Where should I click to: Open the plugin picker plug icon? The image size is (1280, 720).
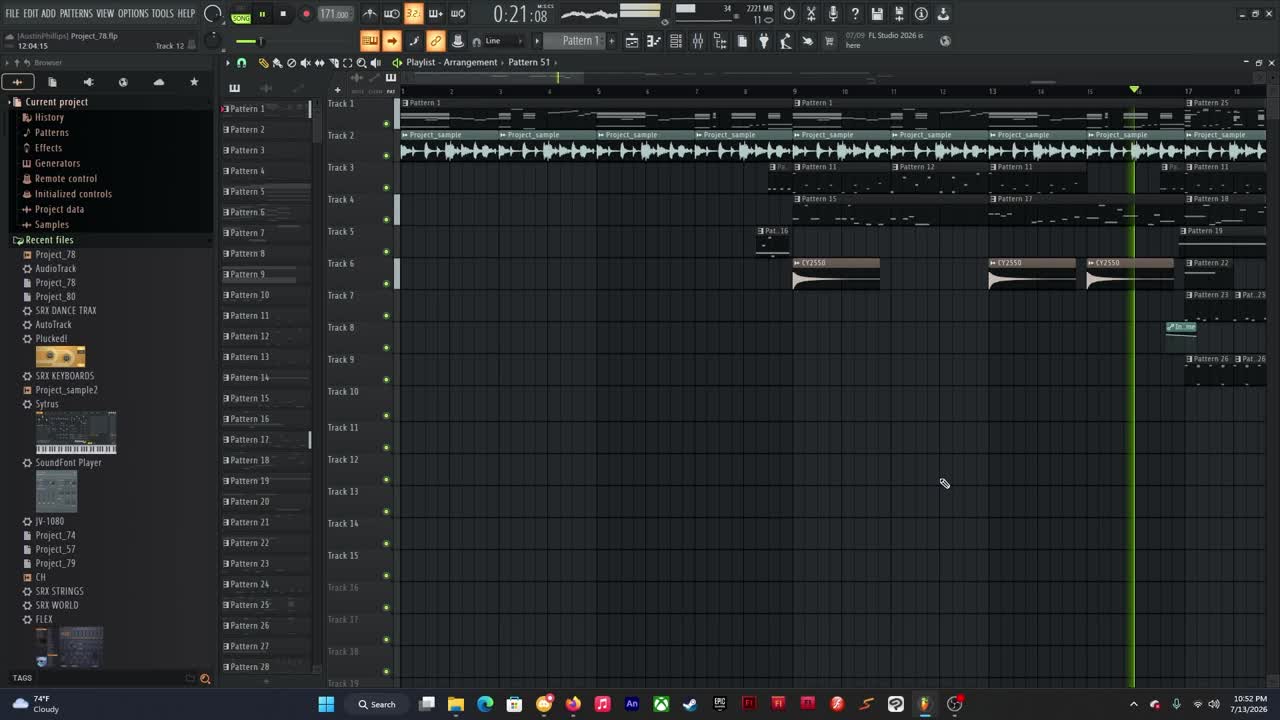coord(764,41)
